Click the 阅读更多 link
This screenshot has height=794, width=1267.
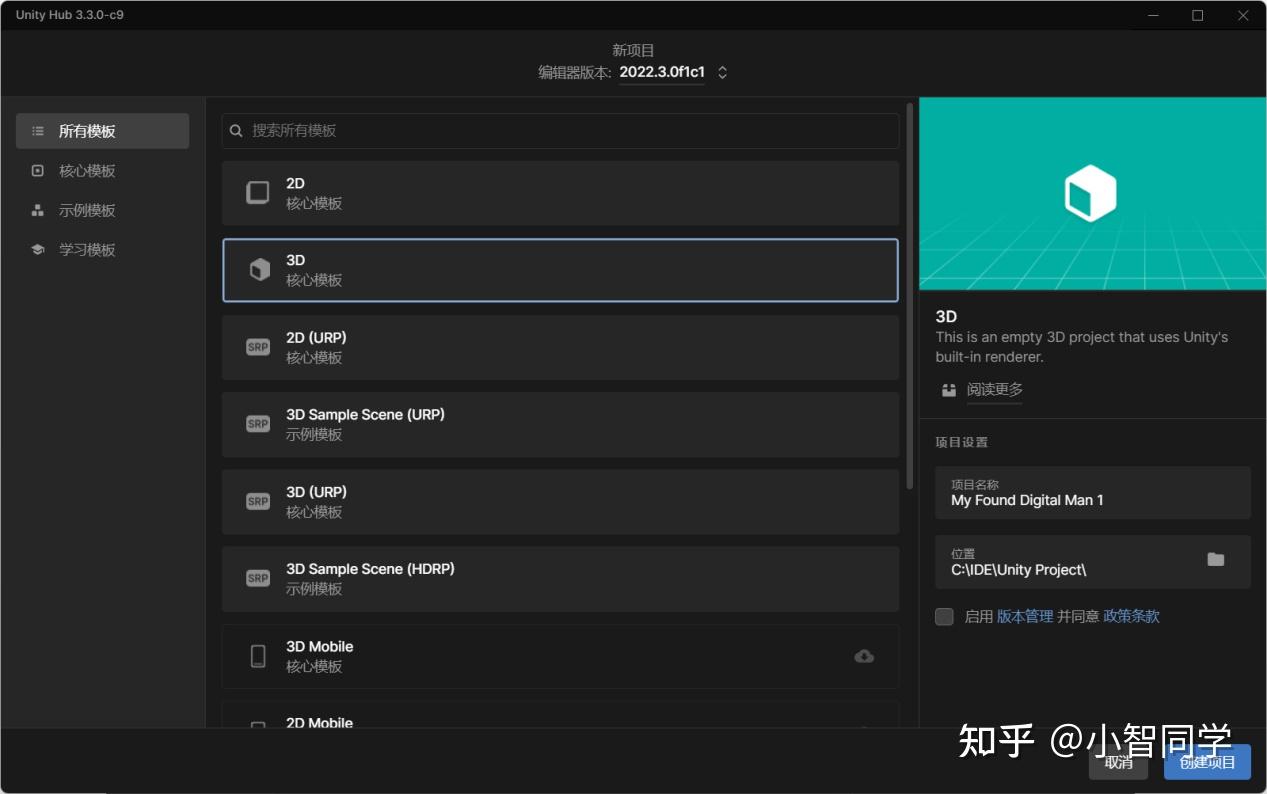pyautogui.click(x=994, y=389)
